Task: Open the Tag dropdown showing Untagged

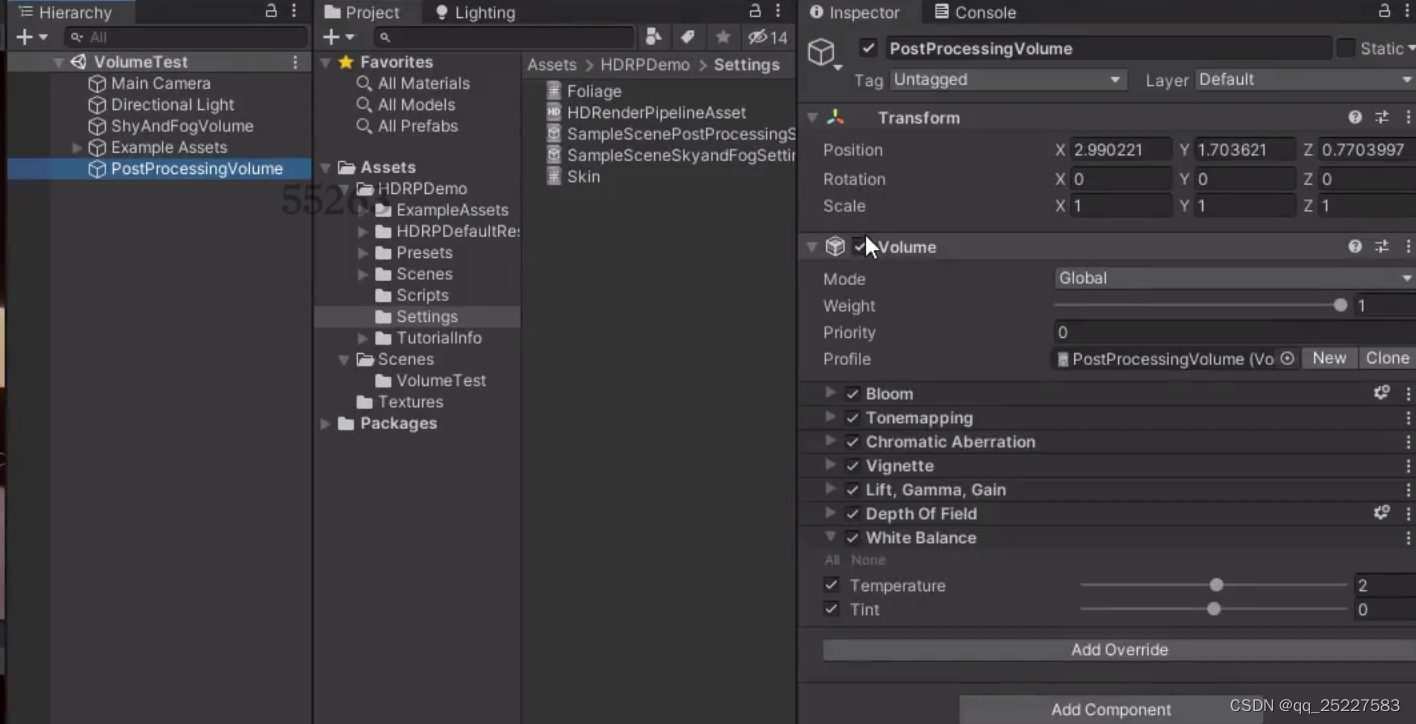Action: [x=1005, y=79]
